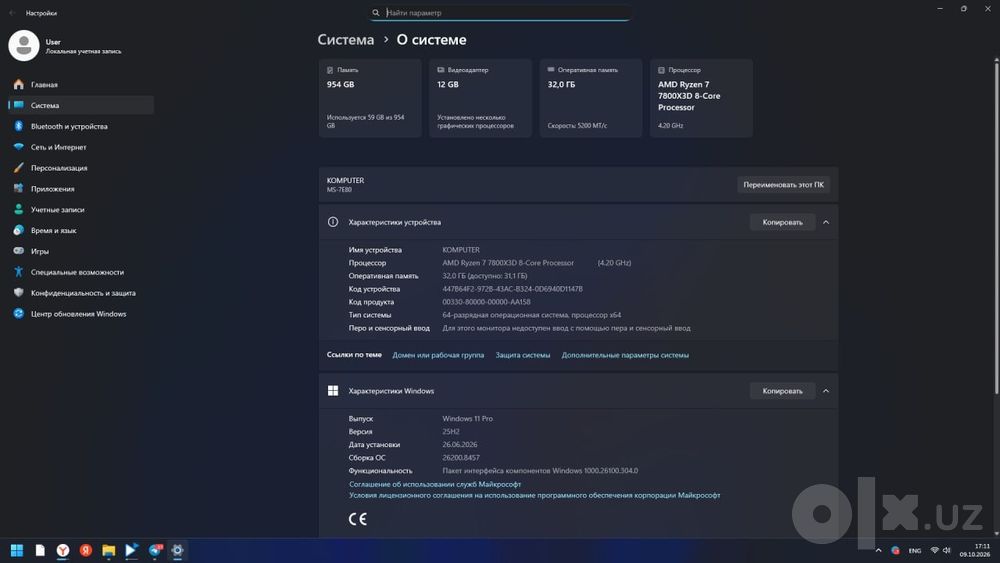The image size is (1000, 563).
Task: Click the round multicolored icon in the system tray
Action: (895, 550)
